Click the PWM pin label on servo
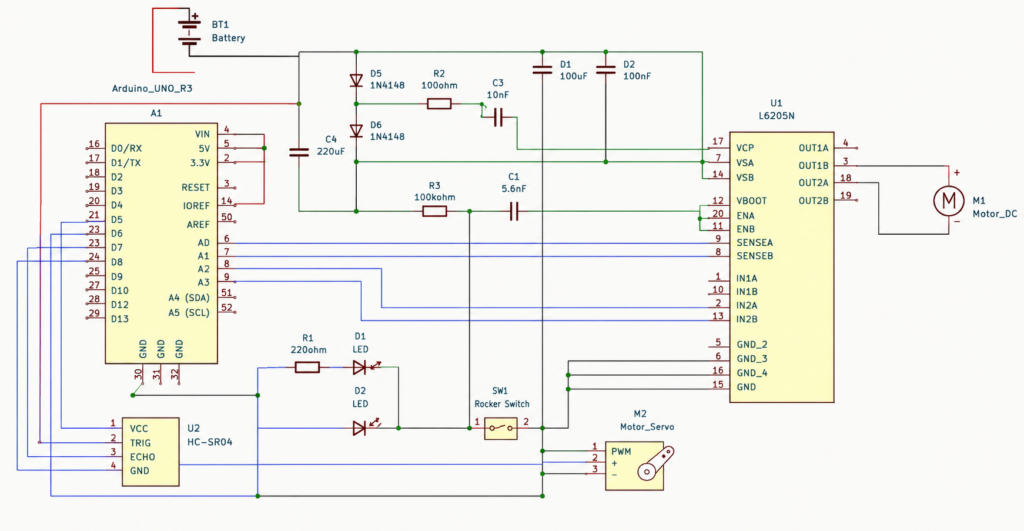 [620, 451]
